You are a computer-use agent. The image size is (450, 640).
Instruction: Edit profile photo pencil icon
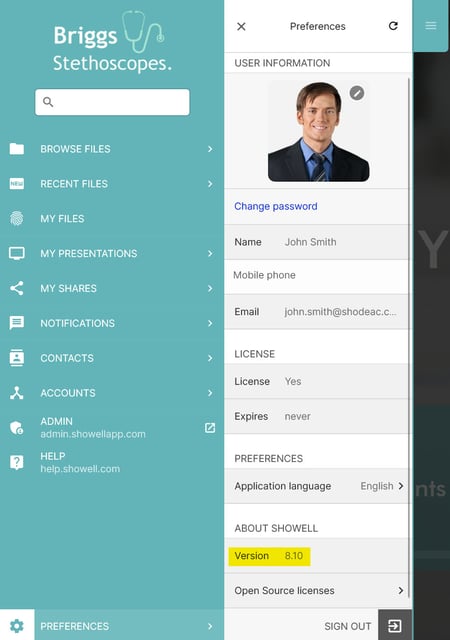(x=356, y=93)
